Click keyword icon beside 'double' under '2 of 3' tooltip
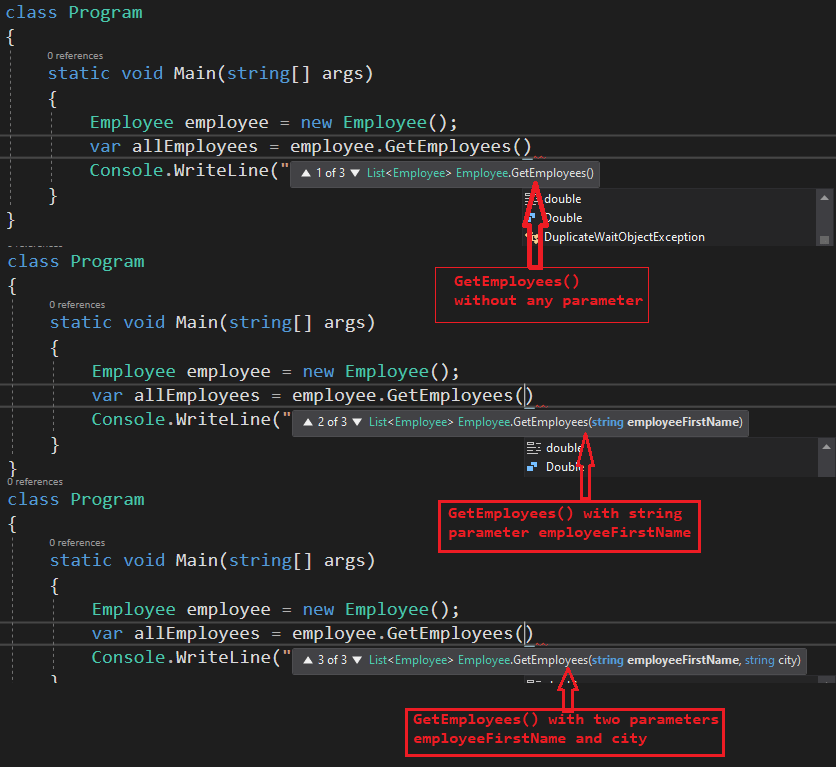Viewport: 836px width, 767px height. [533, 448]
